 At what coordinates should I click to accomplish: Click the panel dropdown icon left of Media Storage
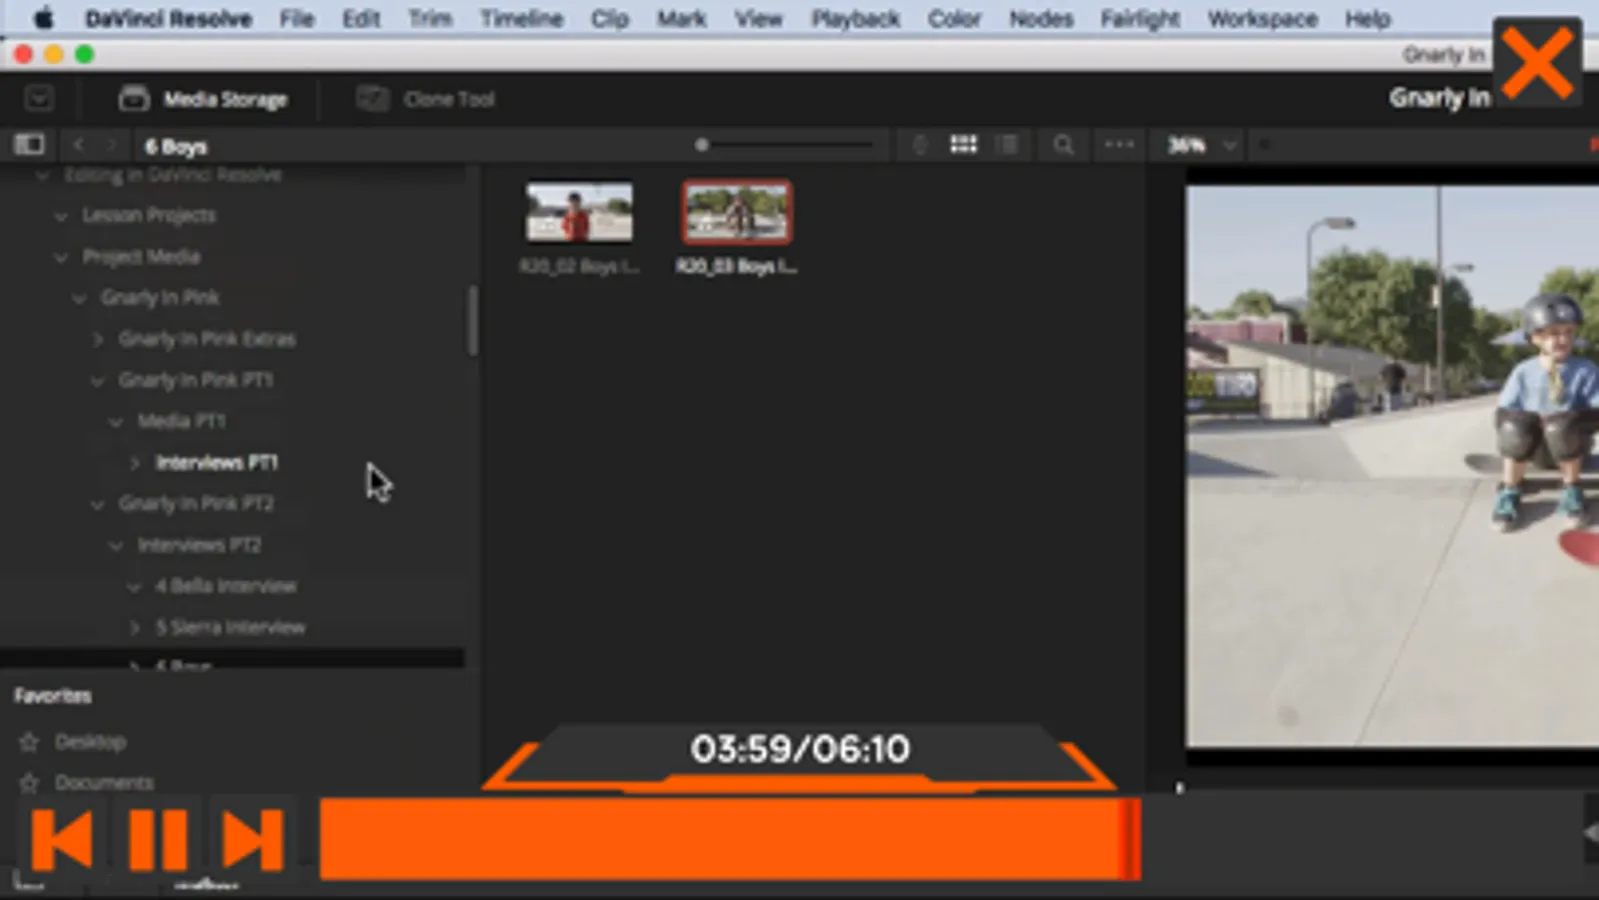(39, 99)
